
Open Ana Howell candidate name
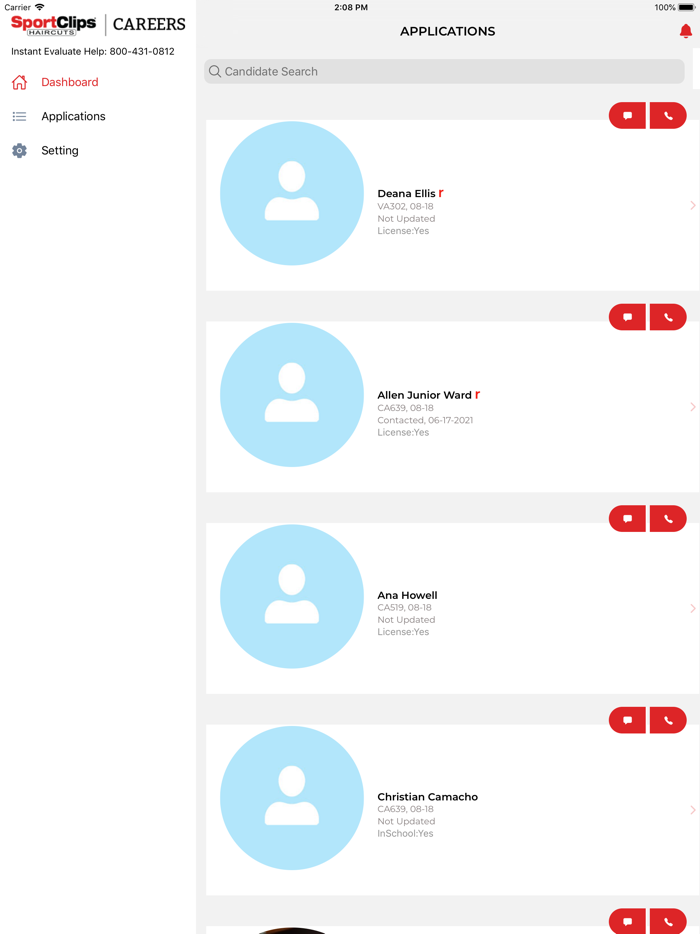coord(407,595)
